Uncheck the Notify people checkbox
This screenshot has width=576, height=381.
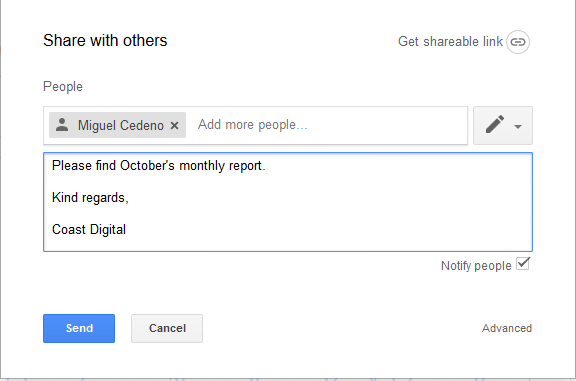523,264
